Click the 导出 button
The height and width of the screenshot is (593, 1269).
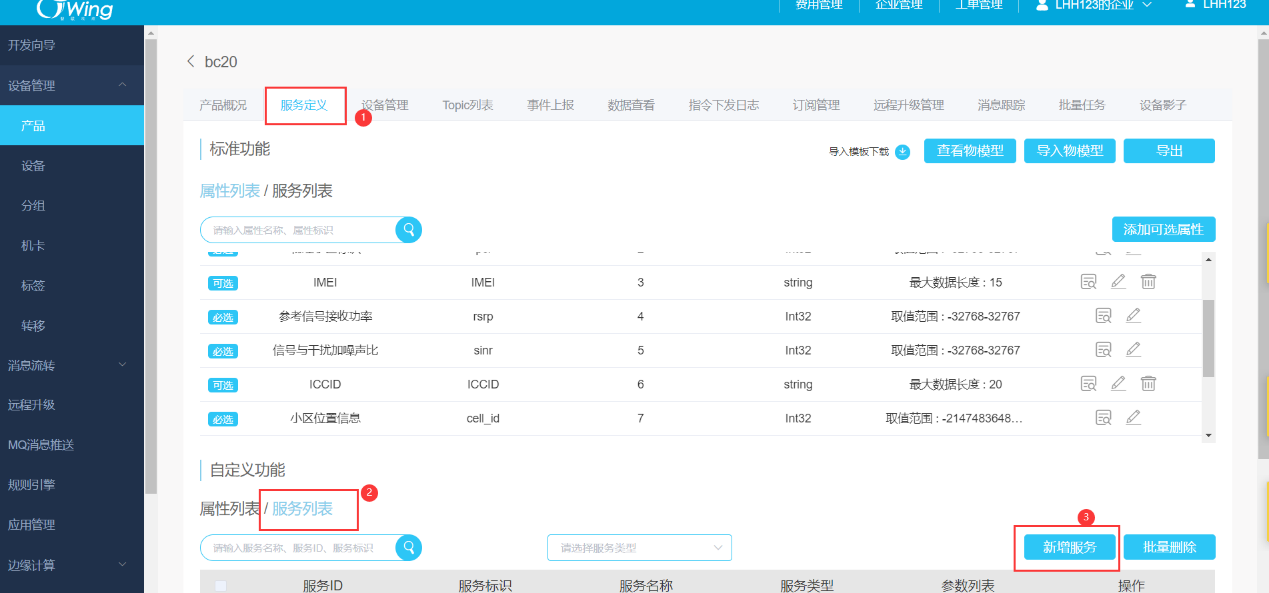click(1169, 151)
